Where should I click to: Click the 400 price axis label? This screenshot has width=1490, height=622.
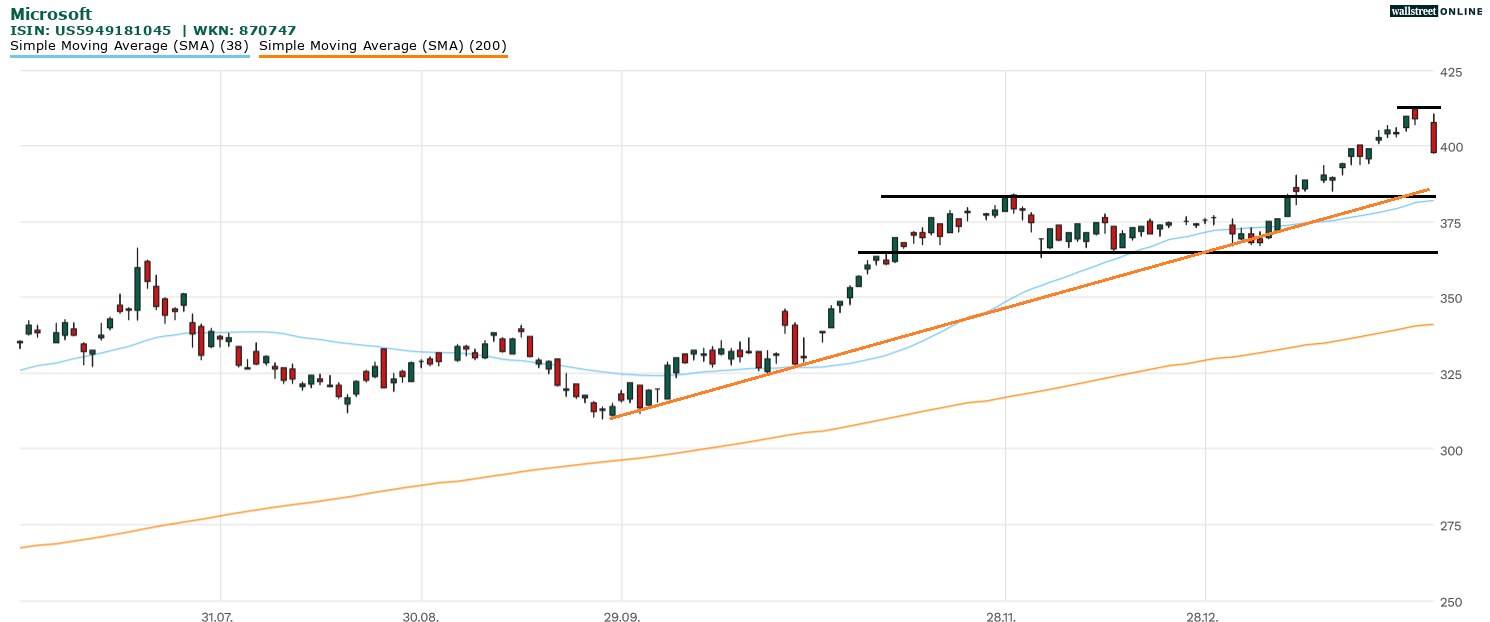1451,147
